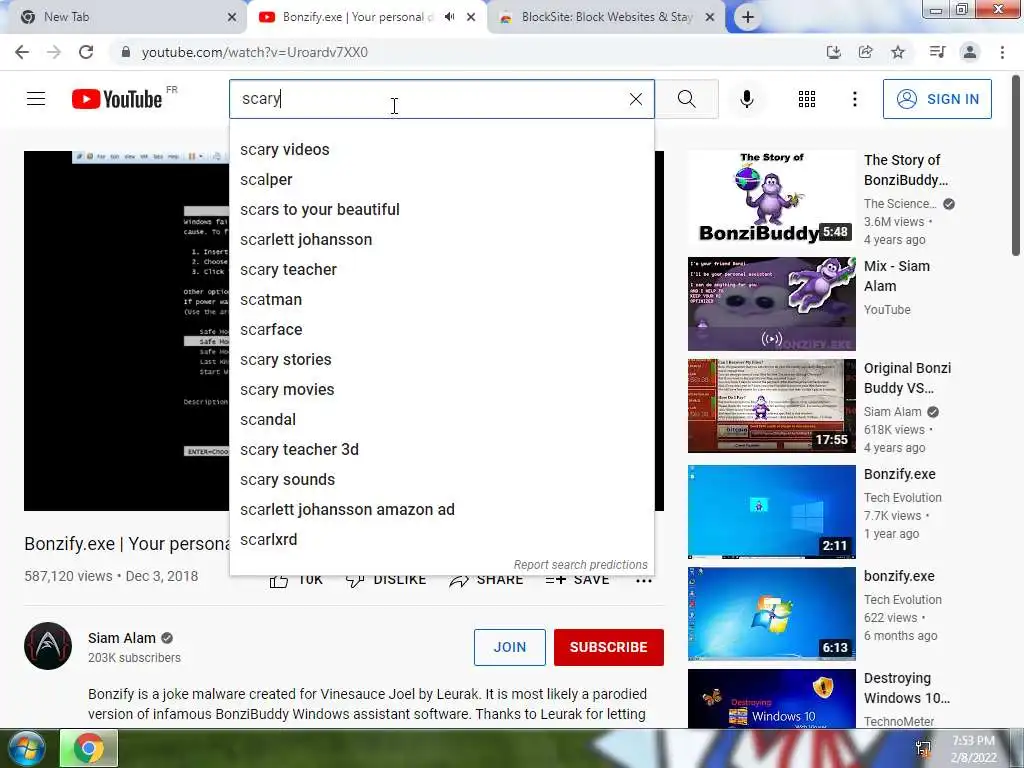Bookmark this page with the star icon
Screen dimensions: 1024x768
tap(898, 52)
